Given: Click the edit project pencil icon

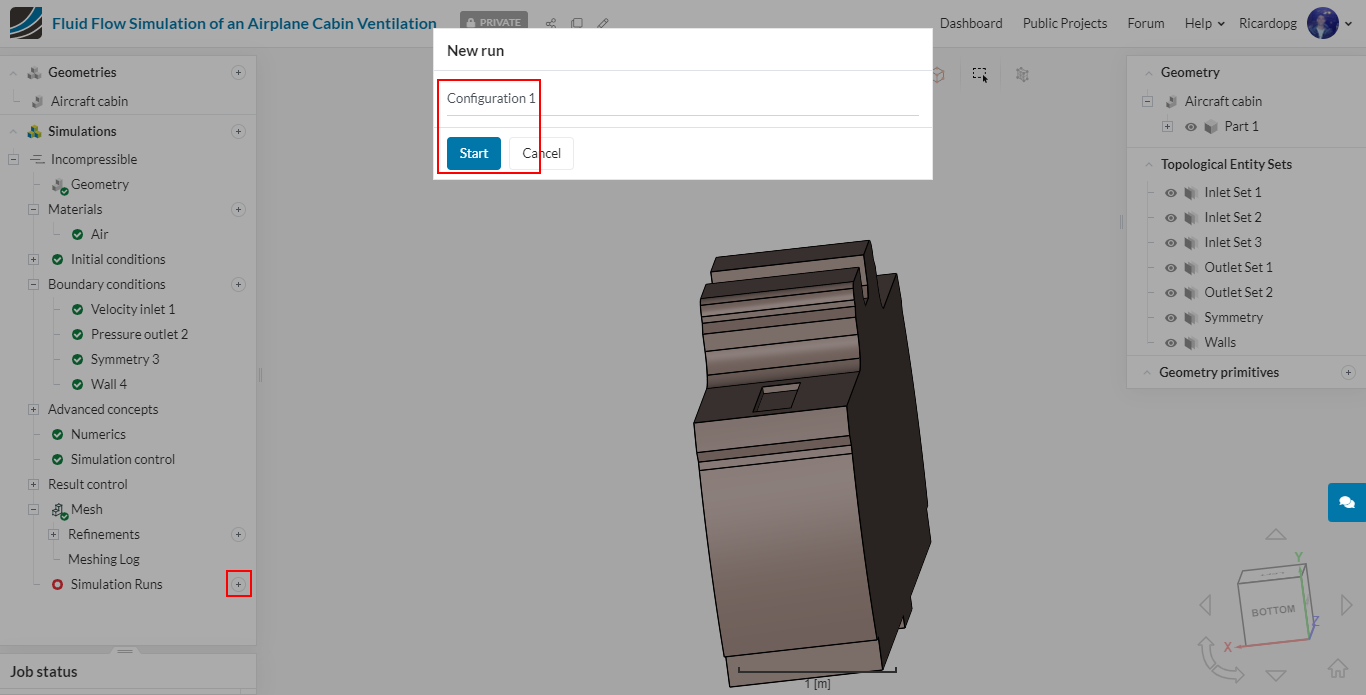Looking at the screenshot, I should coord(602,23).
